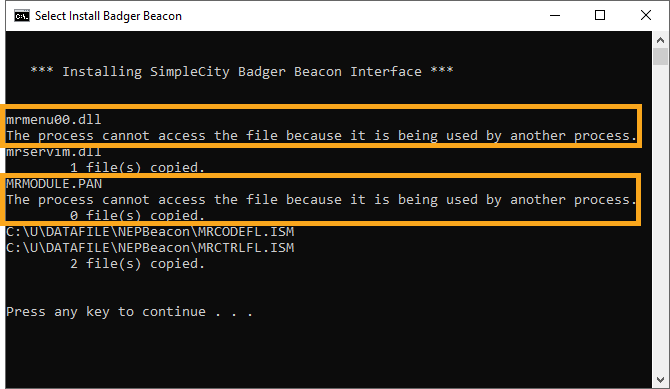Click the 'Press any key to continue' prompt
The image size is (670, 389).
pyautogui.click(x=129, y=312)
